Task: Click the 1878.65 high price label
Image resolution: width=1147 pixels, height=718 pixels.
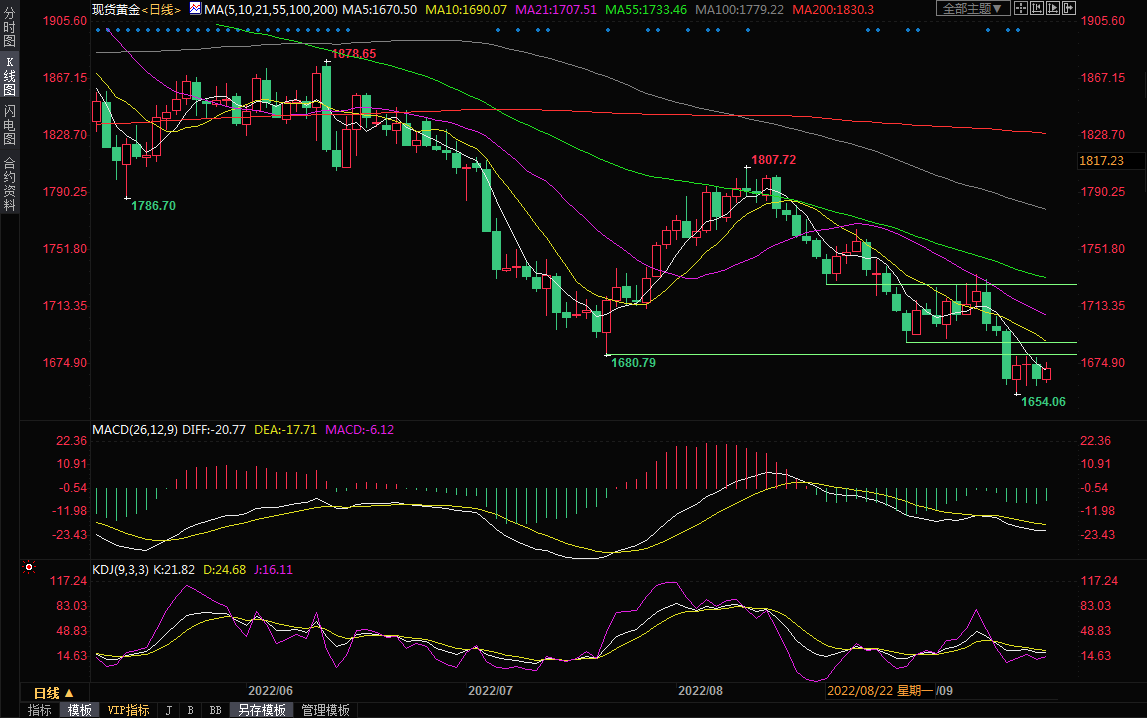Action: [x=354, y=53]
